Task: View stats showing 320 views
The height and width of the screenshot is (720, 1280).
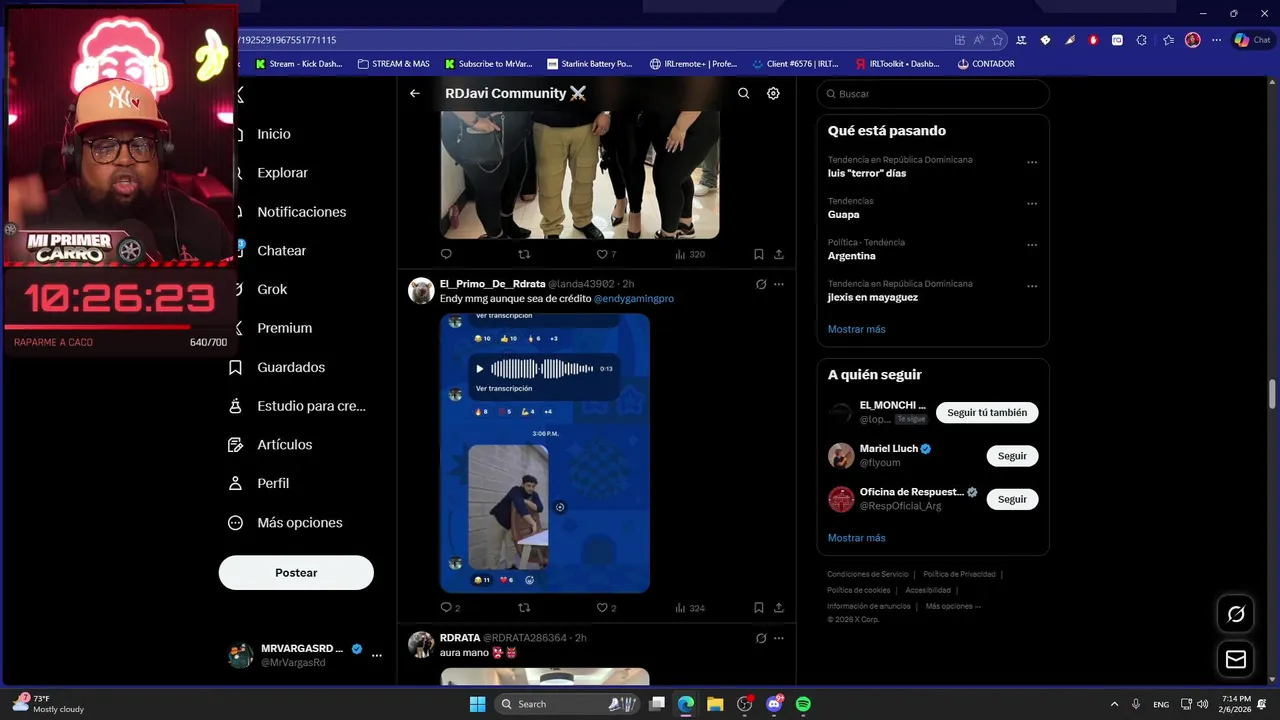Action: coord(690,254)
